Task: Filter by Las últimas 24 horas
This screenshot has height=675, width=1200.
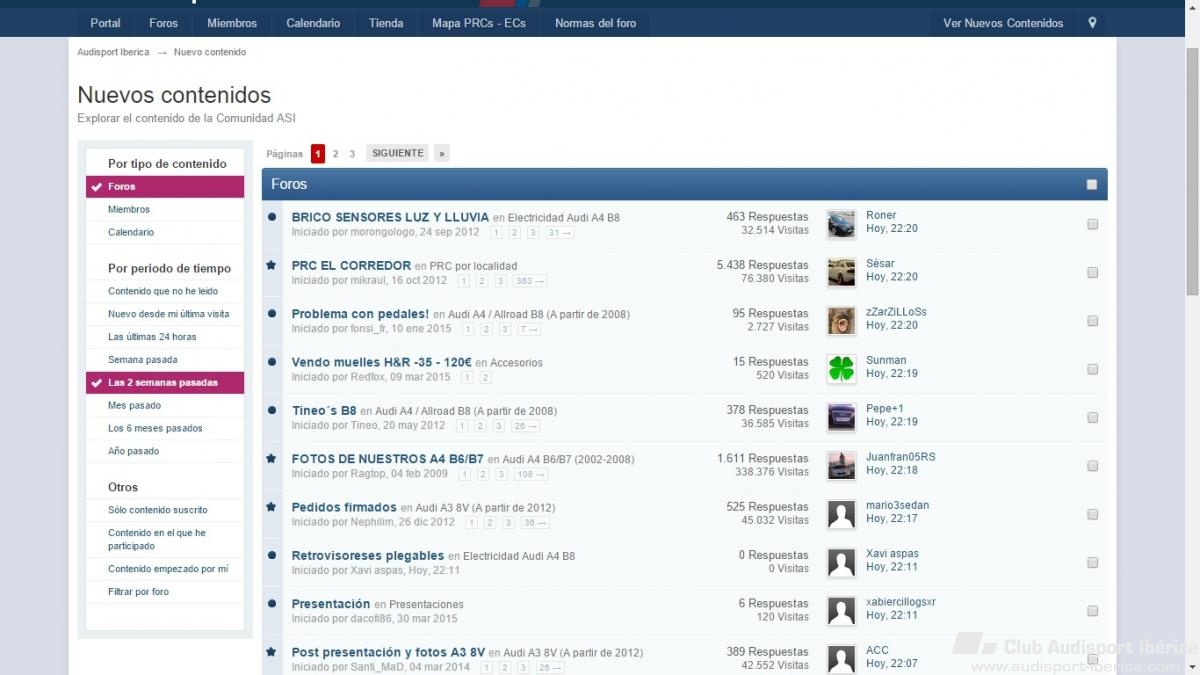Action: [x=152, y=337]
